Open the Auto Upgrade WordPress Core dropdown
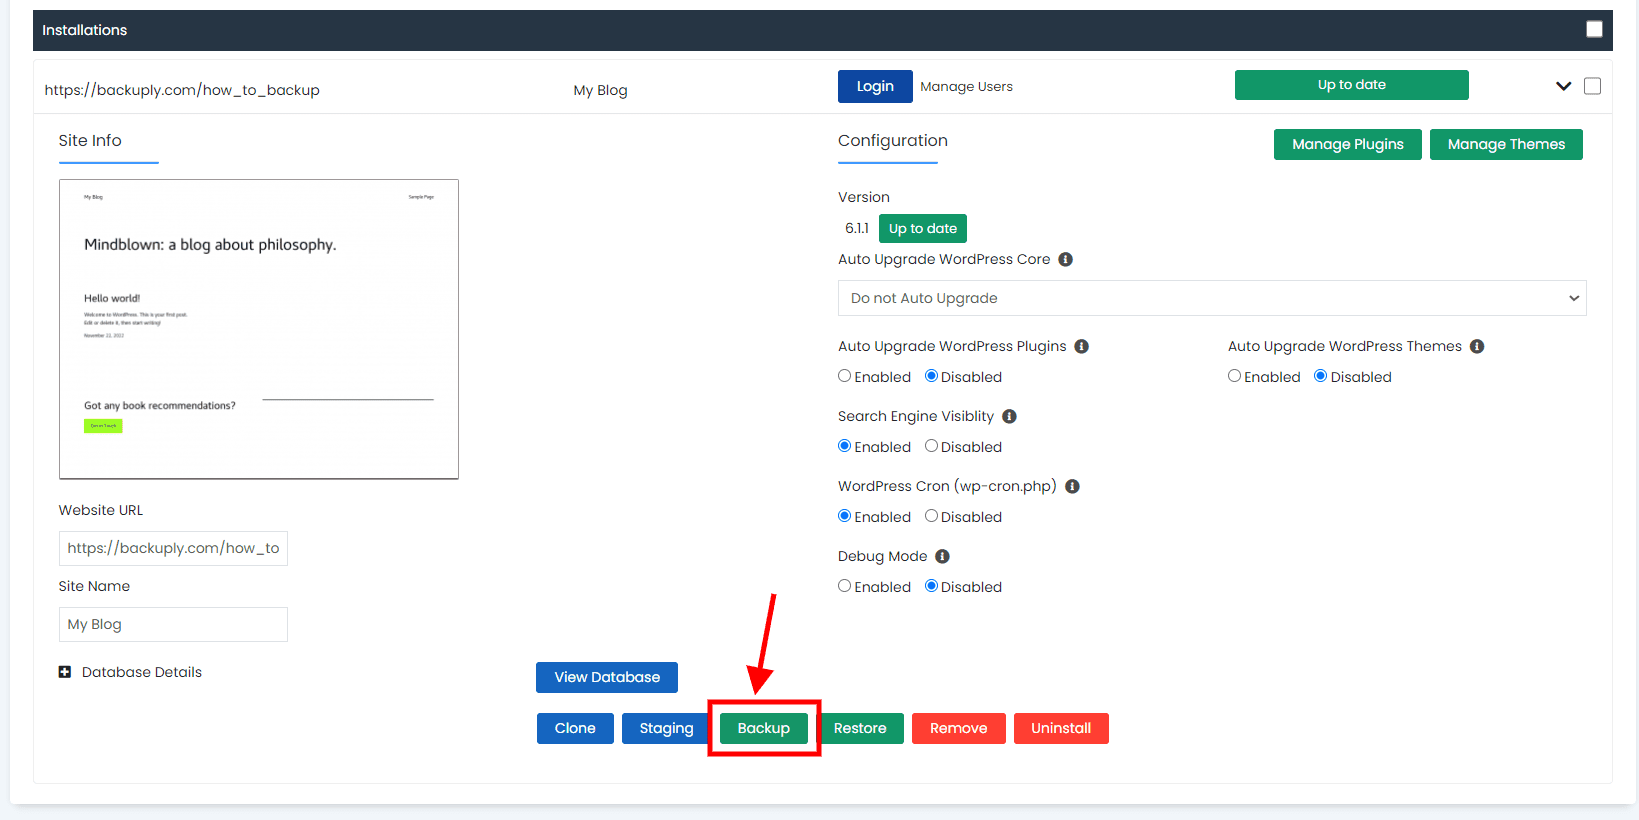Screen dimensions: 1639x820 pos(1211,298)
